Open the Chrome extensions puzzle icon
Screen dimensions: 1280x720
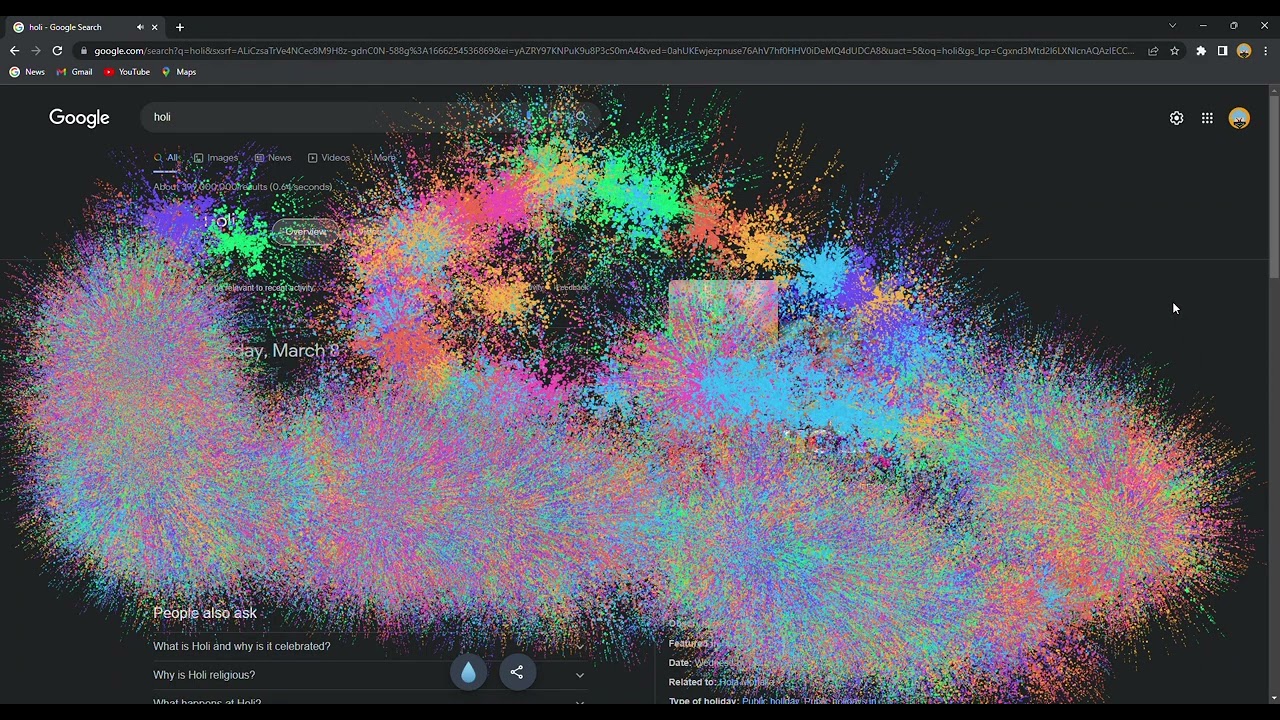coord(1201,51)
